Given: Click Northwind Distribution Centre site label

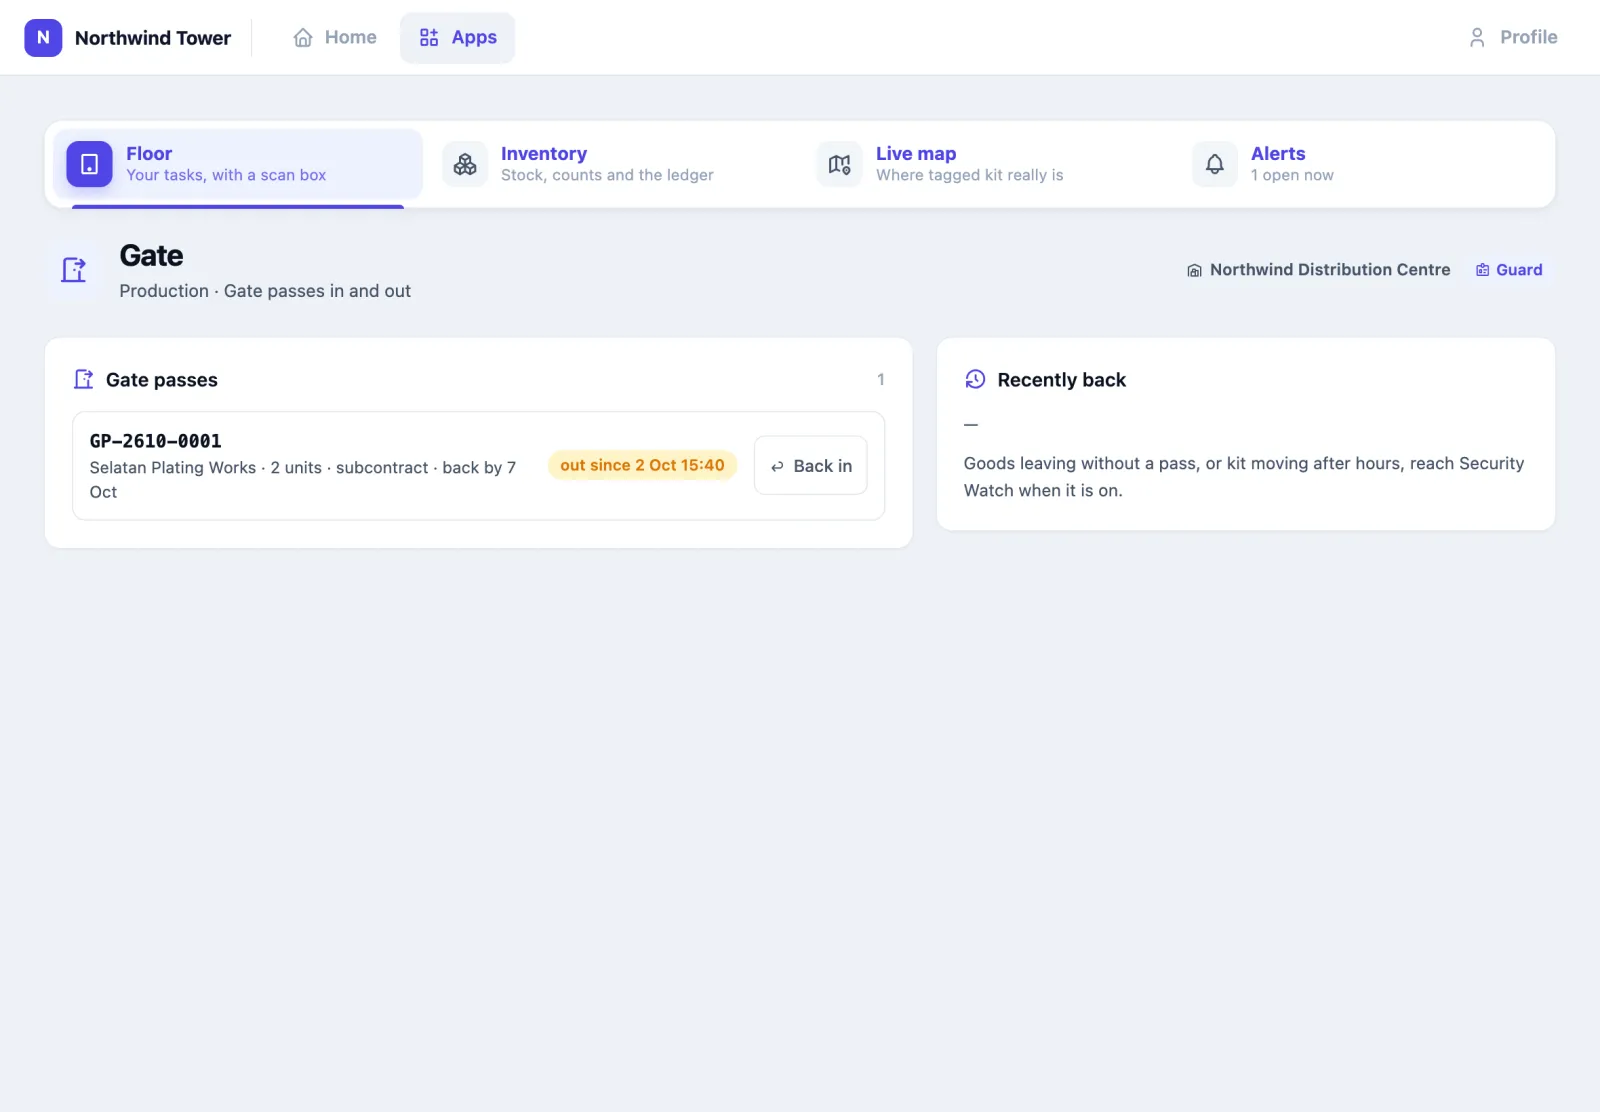Looking at the screenshot, I should 1330,270.
